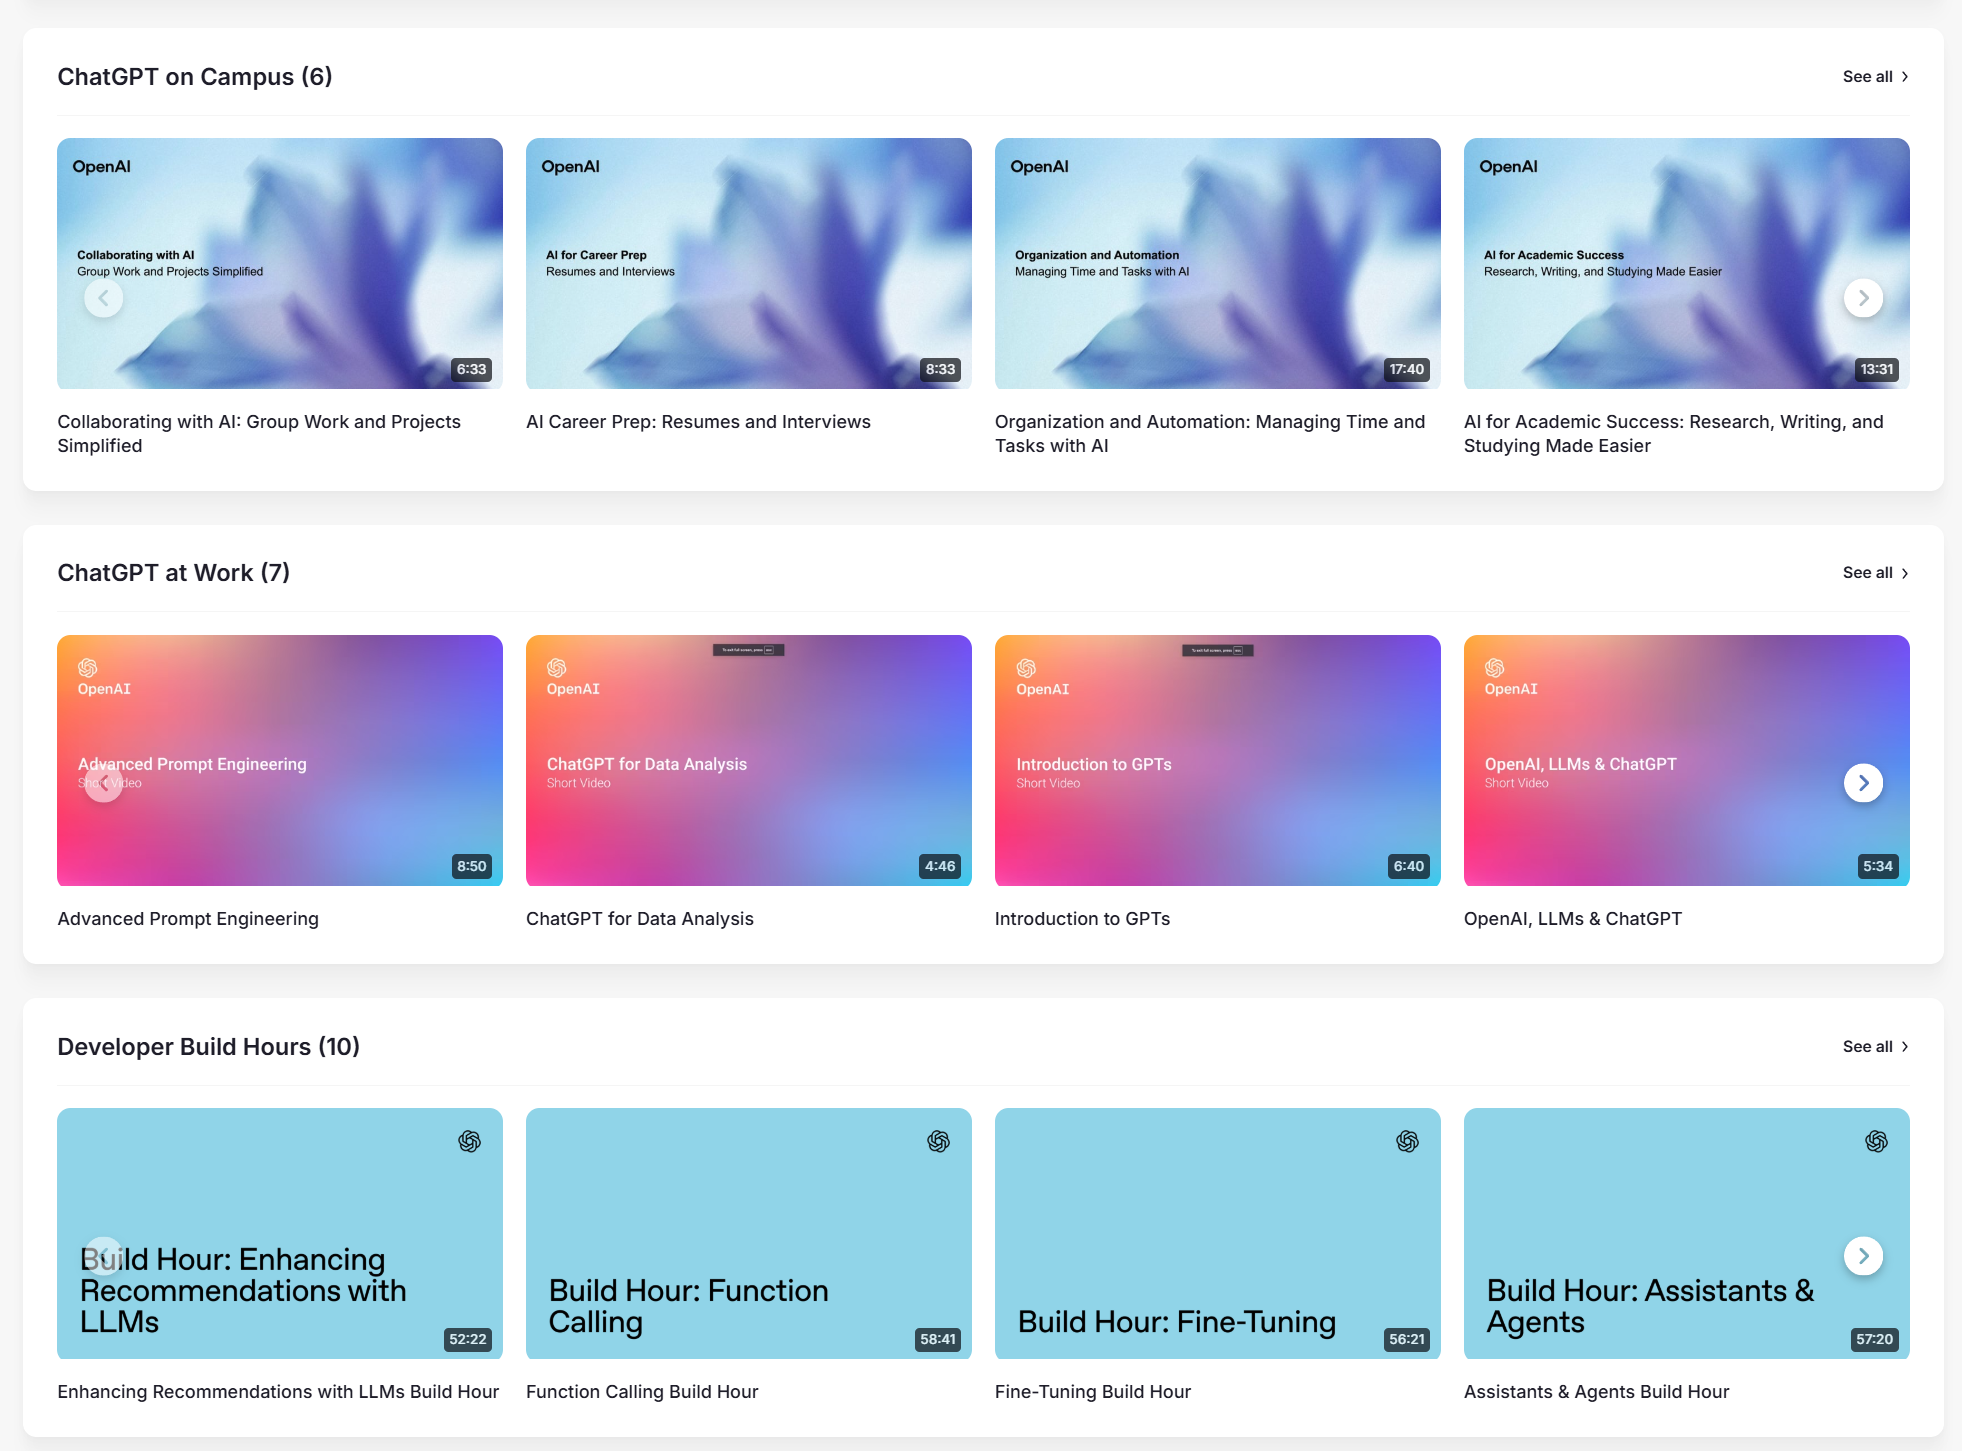Click previous arrow in ChatGPT on Campus carousel
This screenshot has height=1451, width=1962.
pos(103,298)
